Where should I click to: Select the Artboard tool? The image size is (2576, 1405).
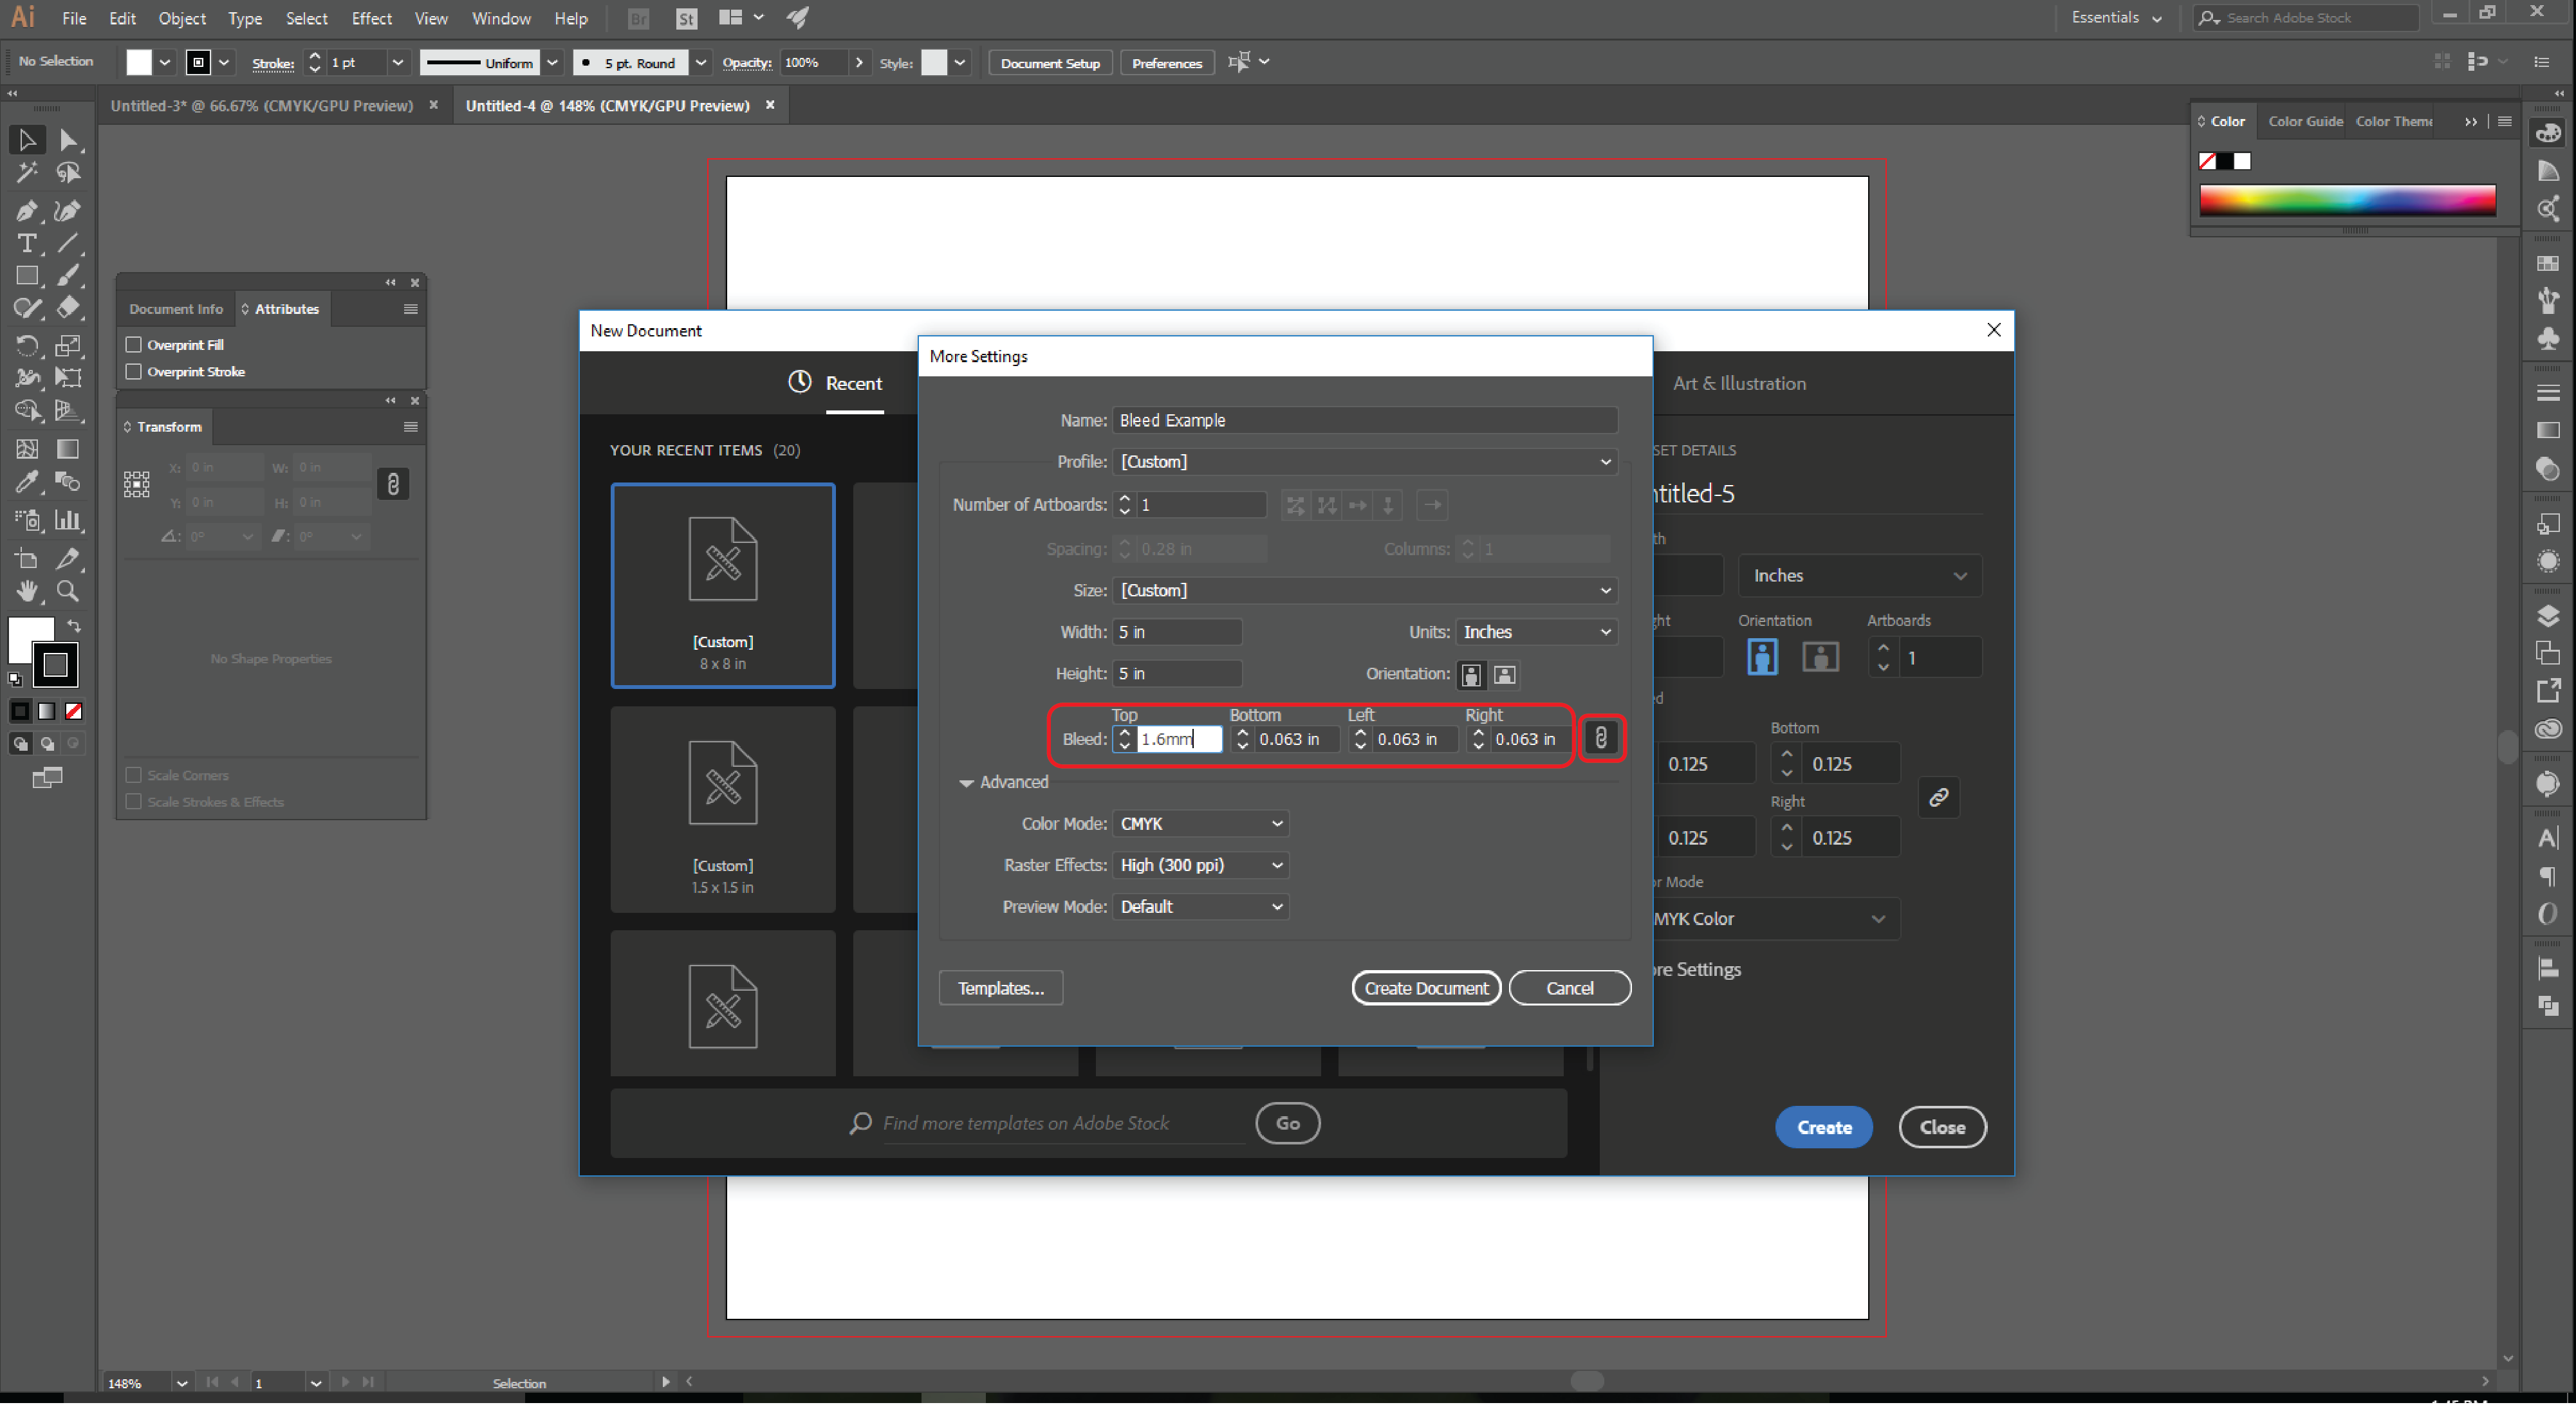(x=27, y=559)
